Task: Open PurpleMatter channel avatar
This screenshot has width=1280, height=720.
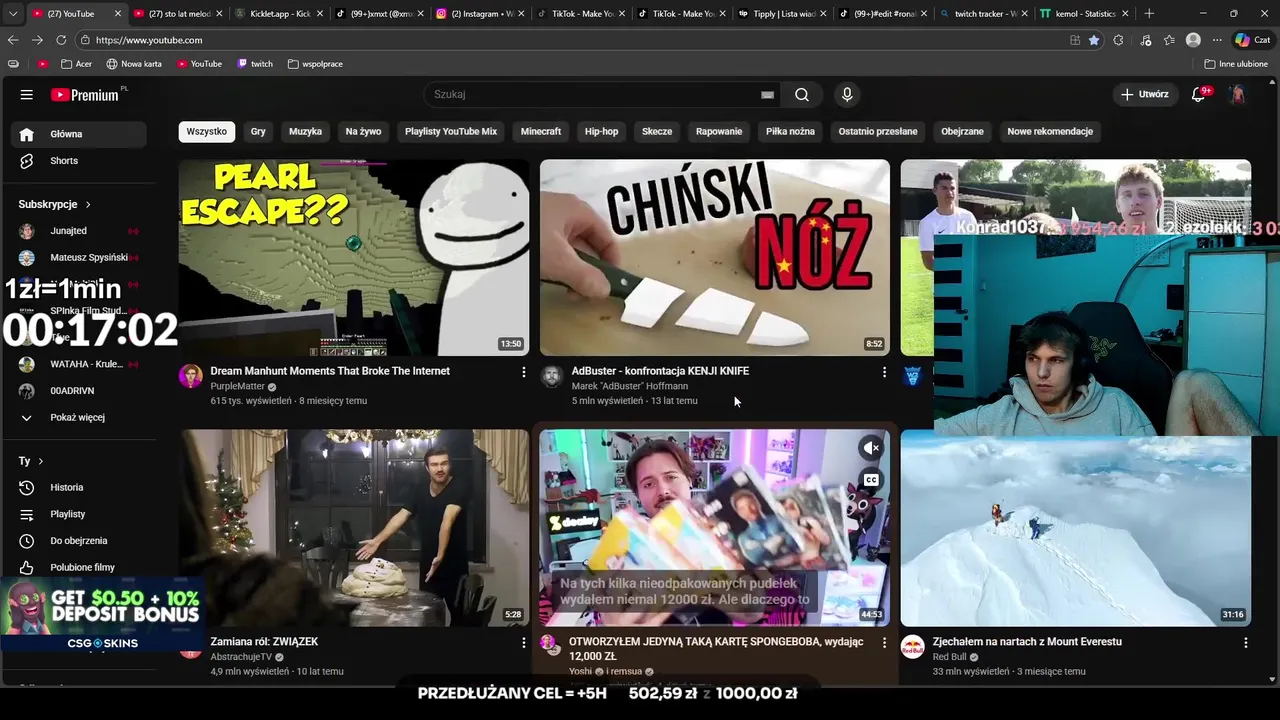Action: pyautogui.click(x=190, y=376)
